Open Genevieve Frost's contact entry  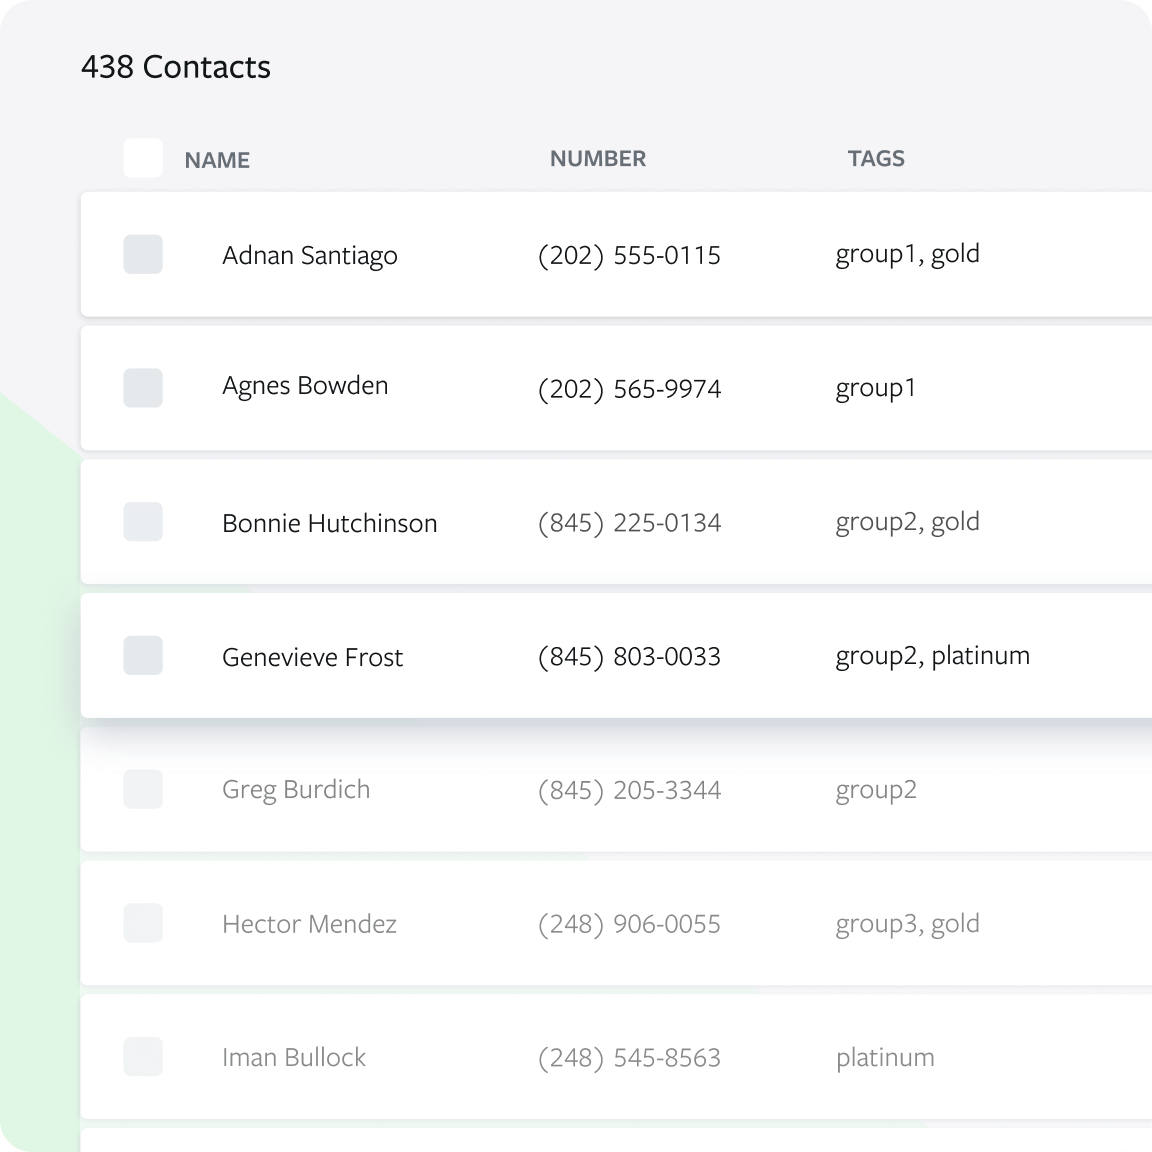312,657
